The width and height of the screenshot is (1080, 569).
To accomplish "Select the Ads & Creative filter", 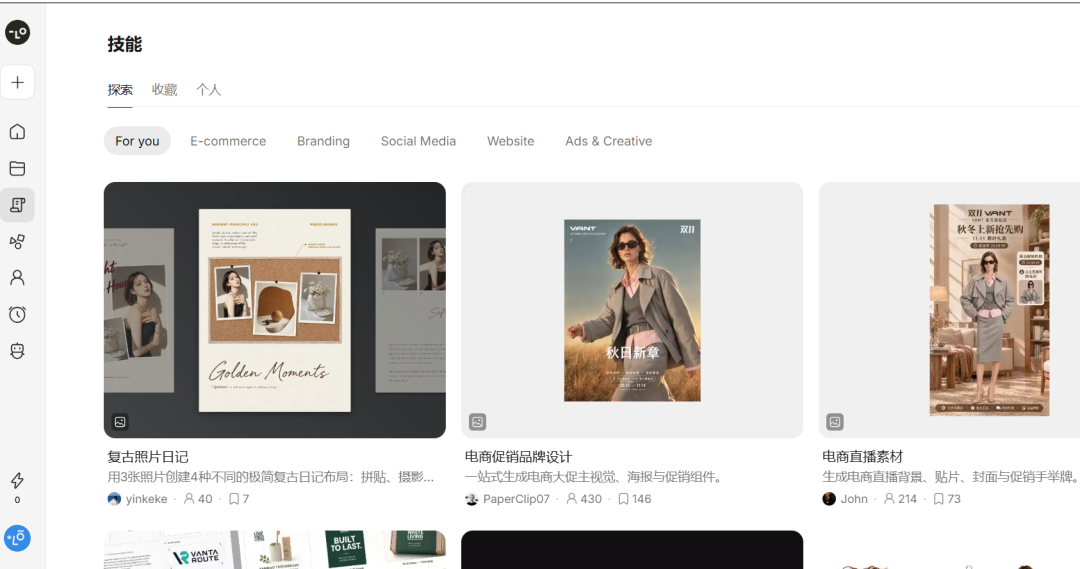I will [x=608, y=141].
